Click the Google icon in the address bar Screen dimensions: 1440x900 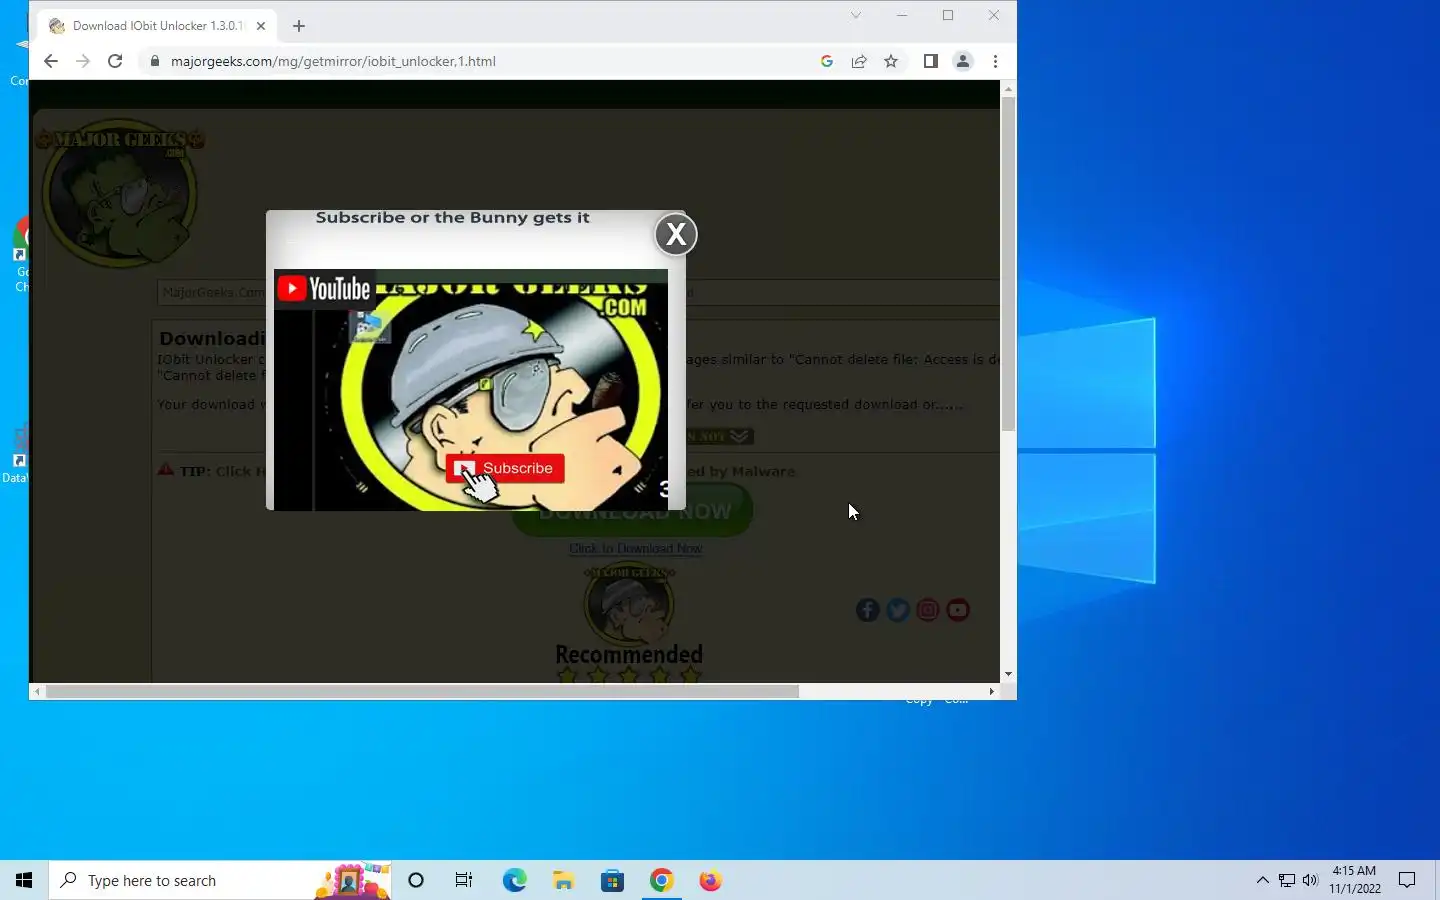point(827,61)
